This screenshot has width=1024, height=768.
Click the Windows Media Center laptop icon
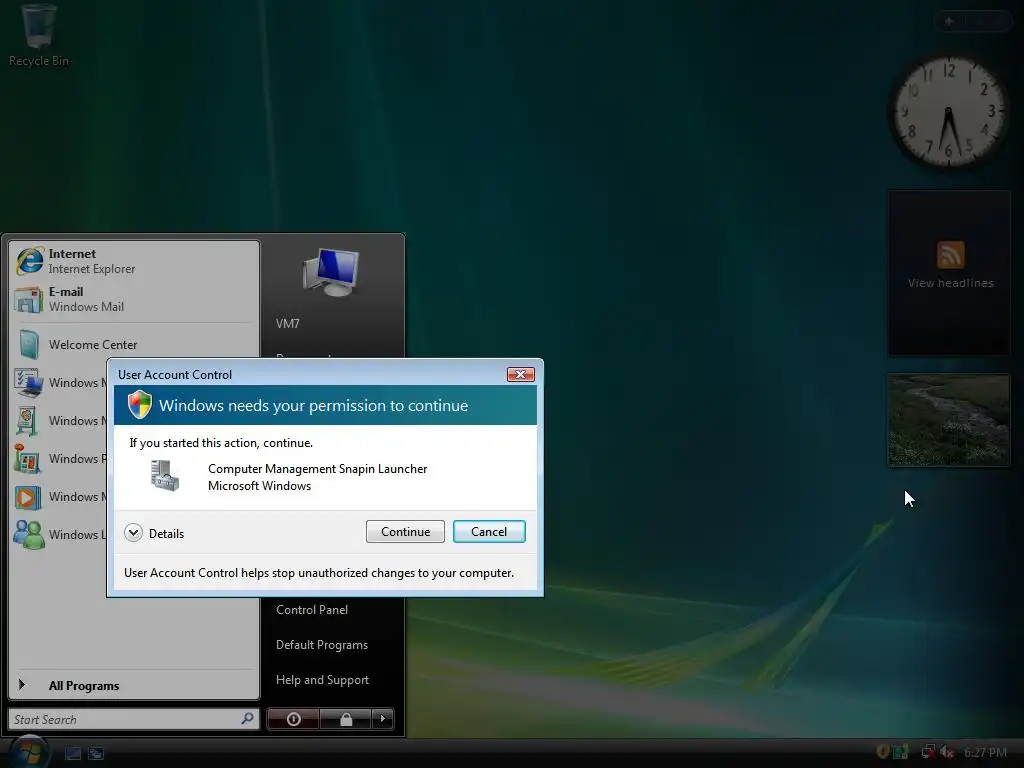pyautogui.click(x=28, y=383)
